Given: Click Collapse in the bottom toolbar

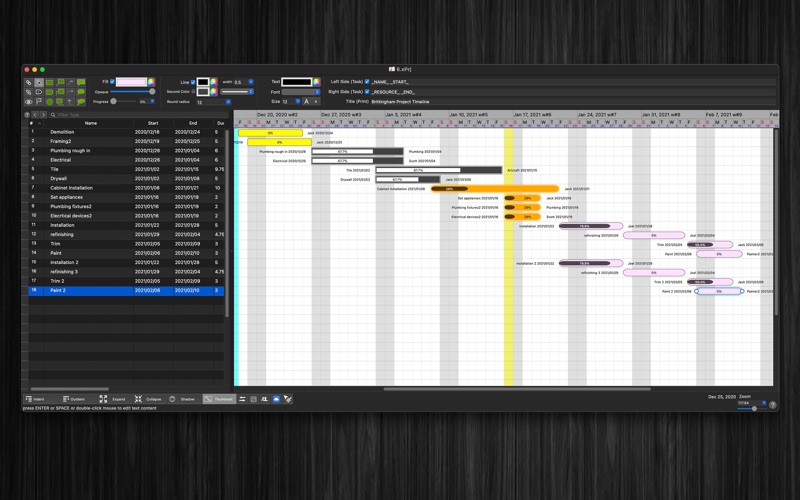Looking at the screenshot, I should [x=148, y=399].
